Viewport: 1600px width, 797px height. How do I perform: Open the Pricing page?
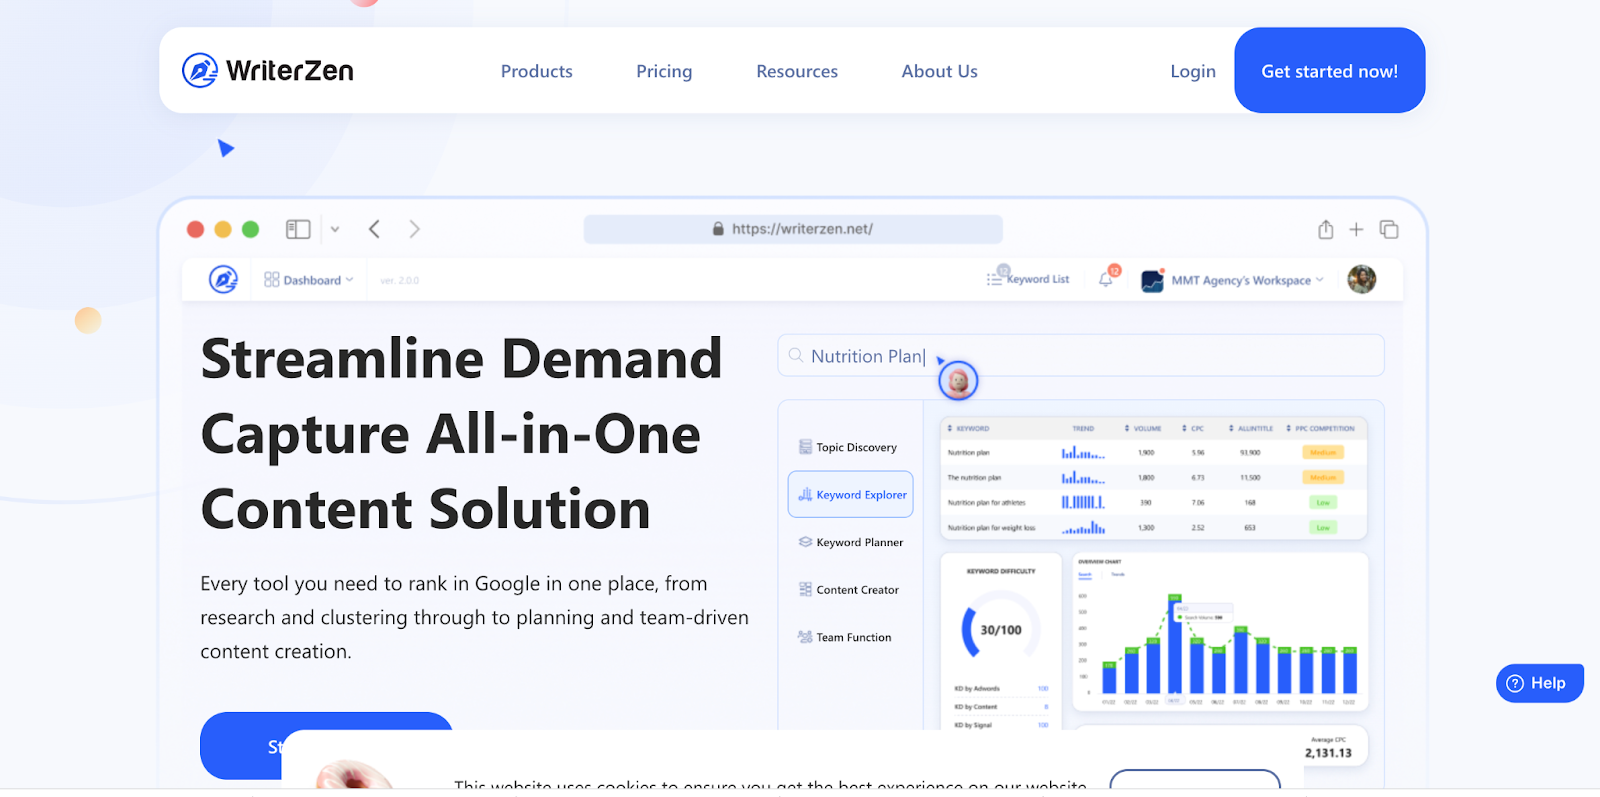664,71
